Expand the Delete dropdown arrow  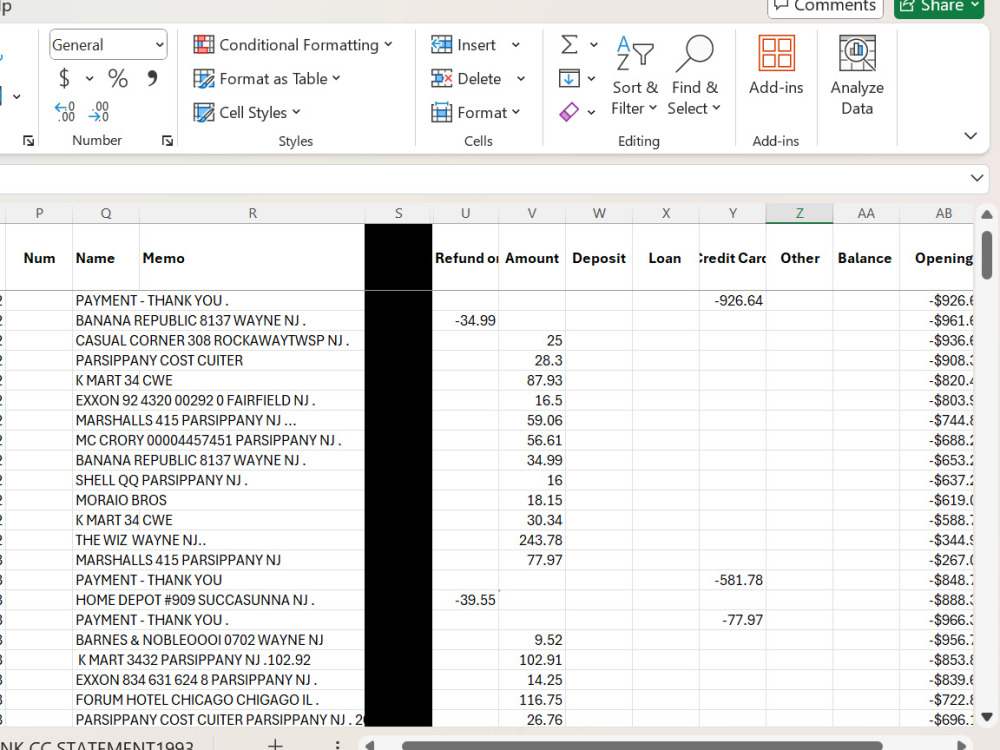click(521, 78)
